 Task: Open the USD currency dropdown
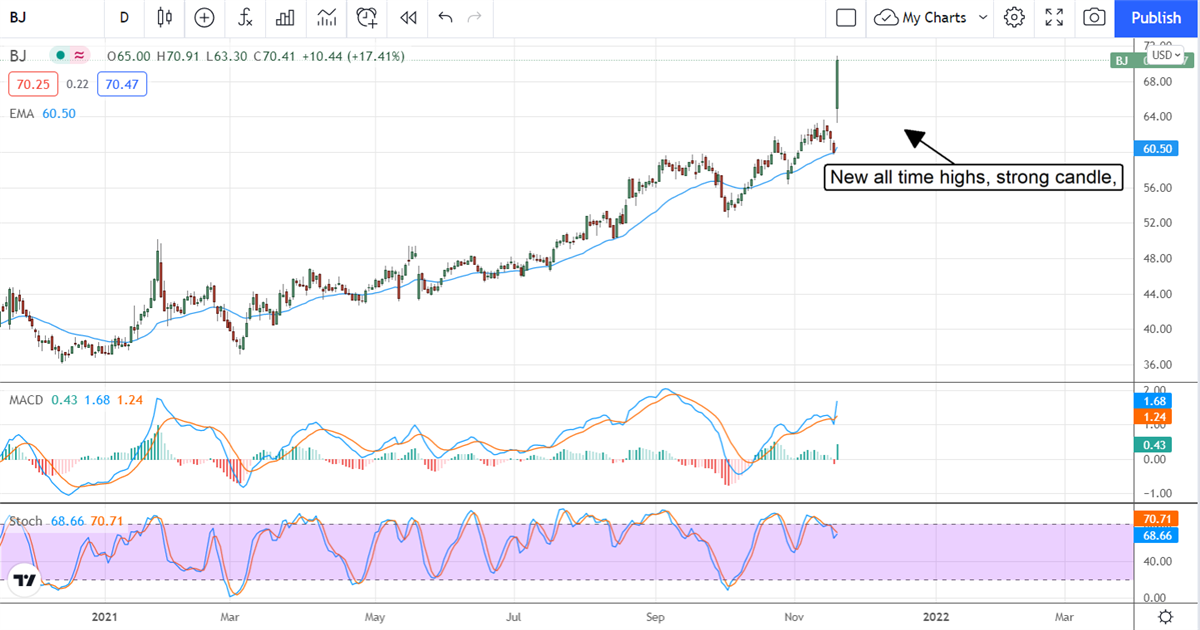tap(1164, 54)
